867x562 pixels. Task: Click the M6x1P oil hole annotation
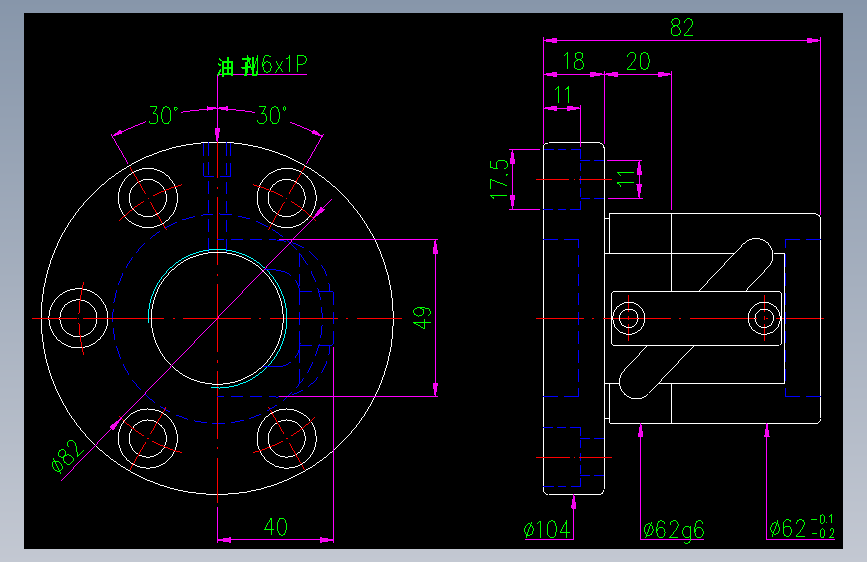(262, 65)
